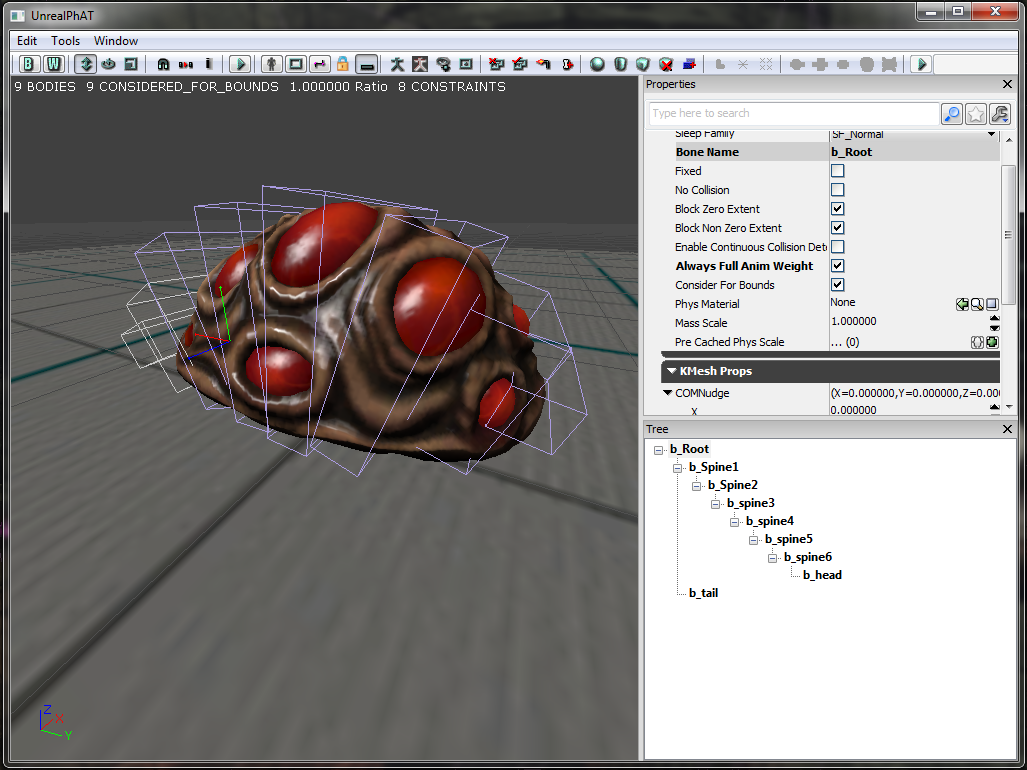Add a sphere collision primitive
The image size is (1027, 770).
coord(598,64)
